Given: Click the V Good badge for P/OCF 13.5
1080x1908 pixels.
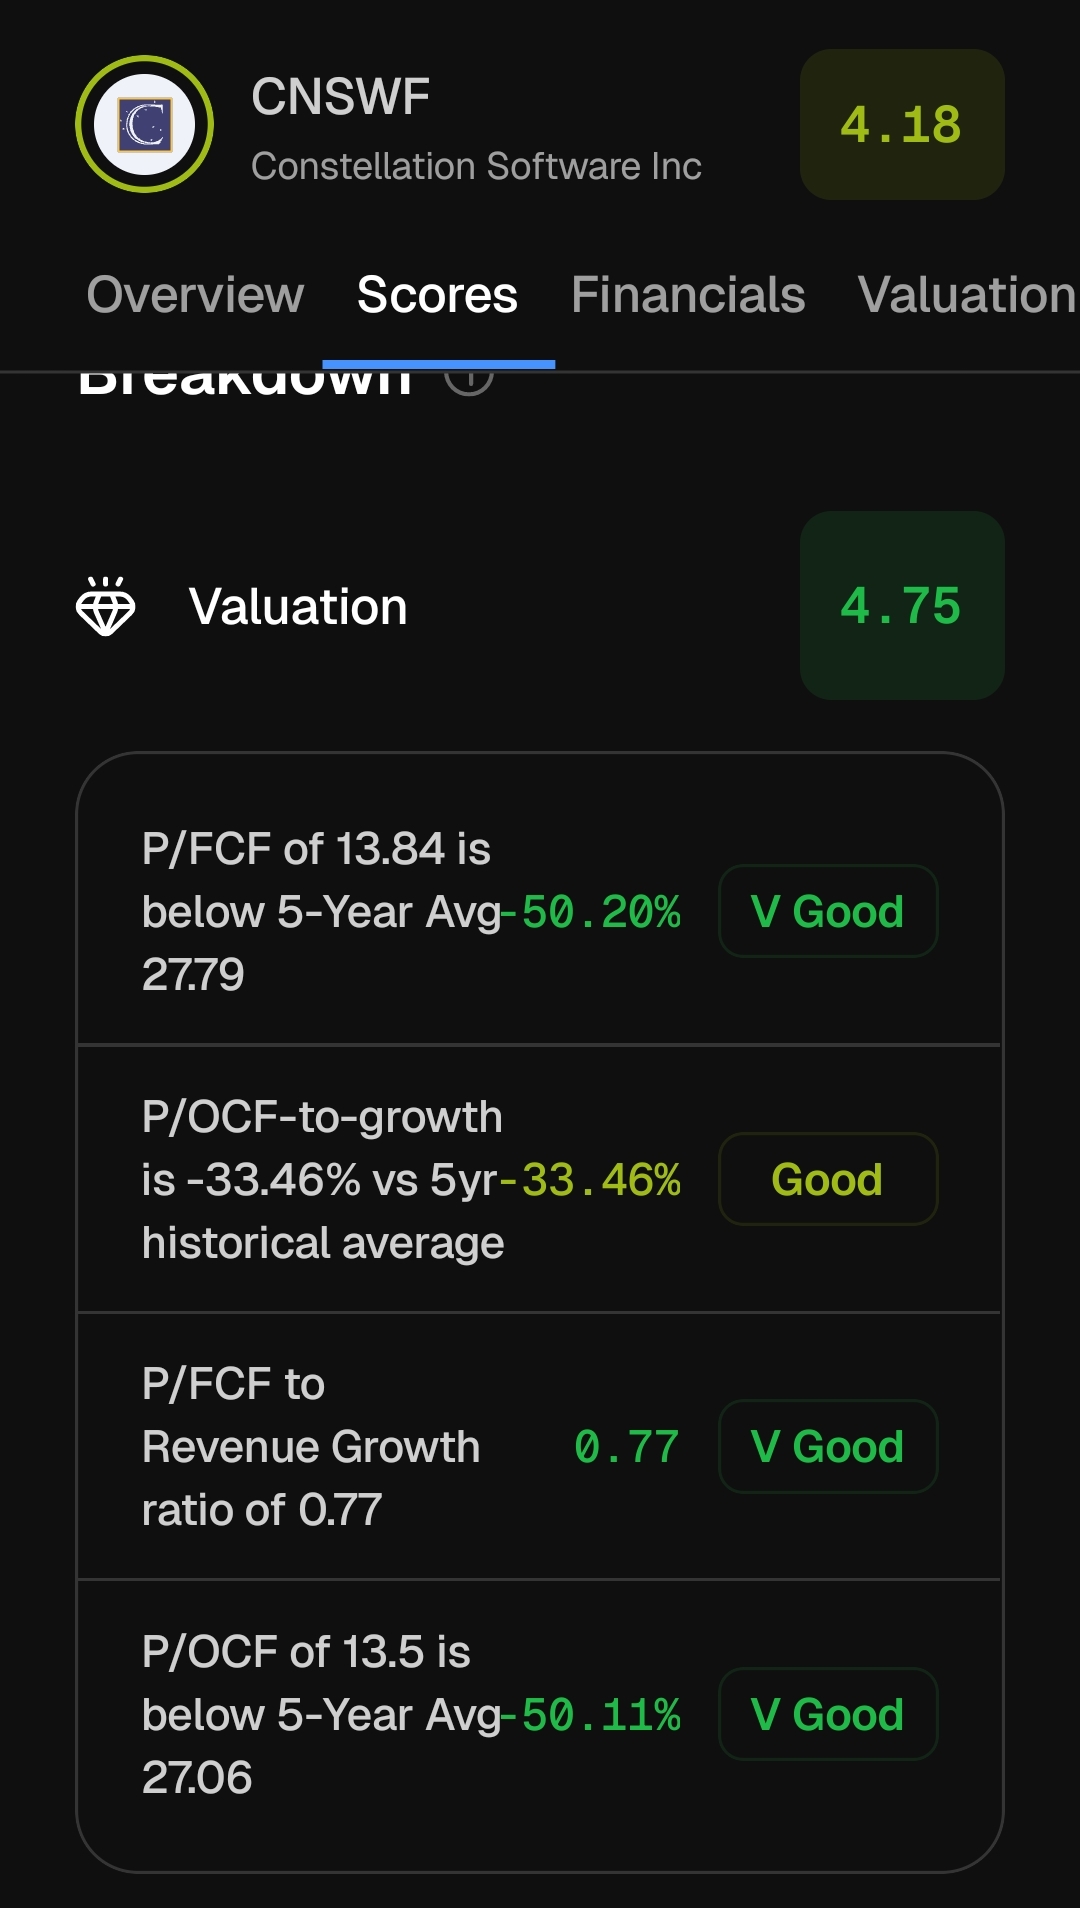Looking at the screenshot, I should click(x=828, y=1714).
